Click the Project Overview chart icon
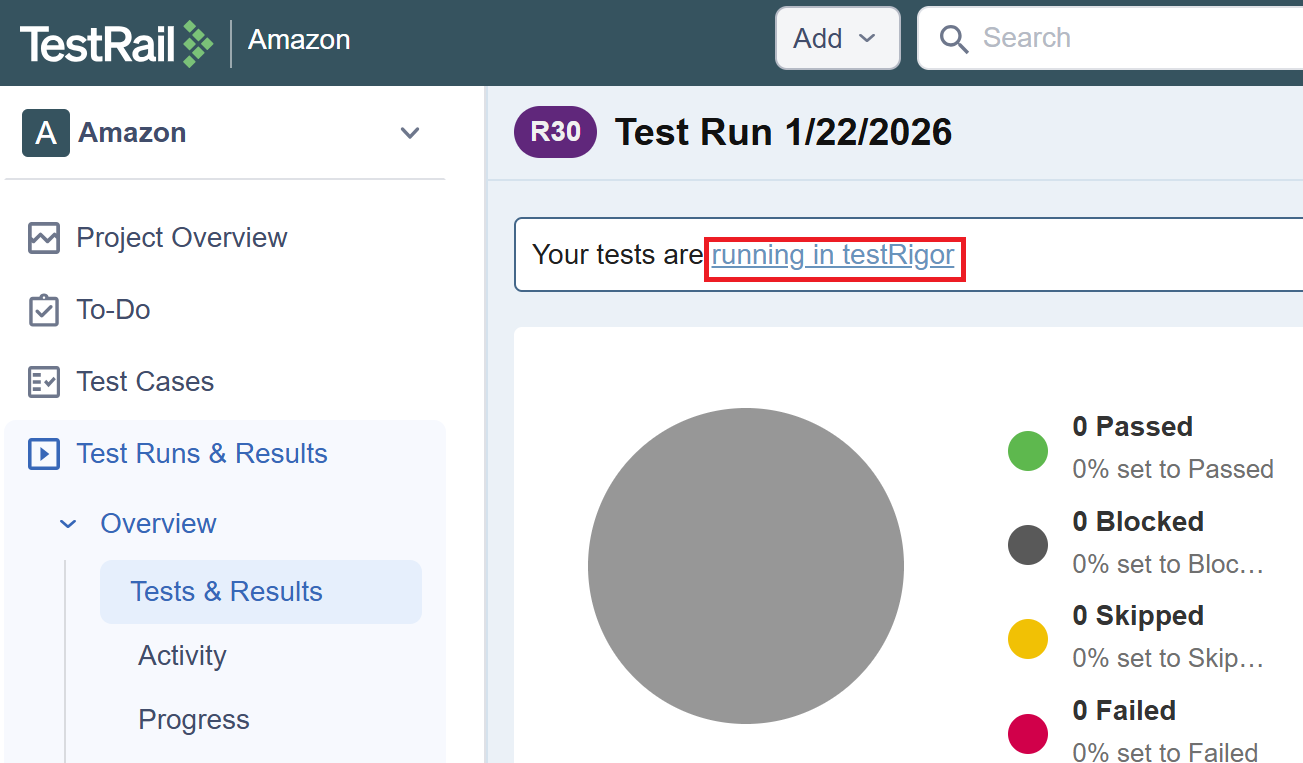Screen dimensions: 1303x763 44,238
